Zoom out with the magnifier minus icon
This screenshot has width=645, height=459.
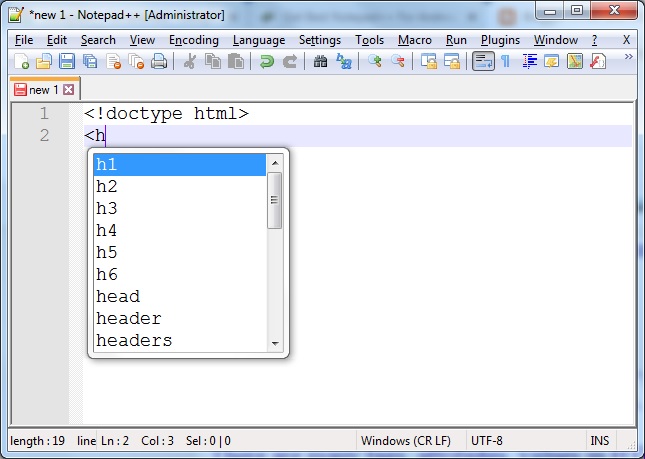pos(398,61)
